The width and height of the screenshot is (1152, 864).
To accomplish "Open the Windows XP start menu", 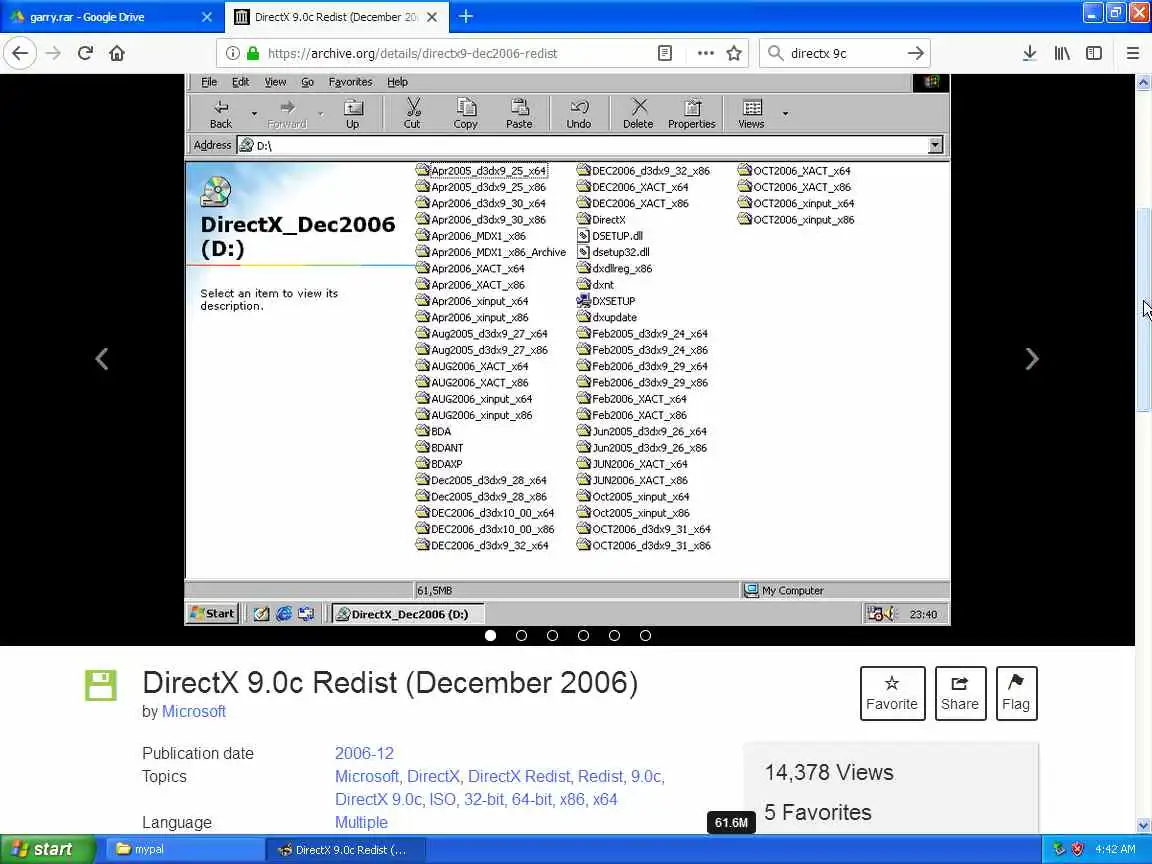I will [48, 849].
